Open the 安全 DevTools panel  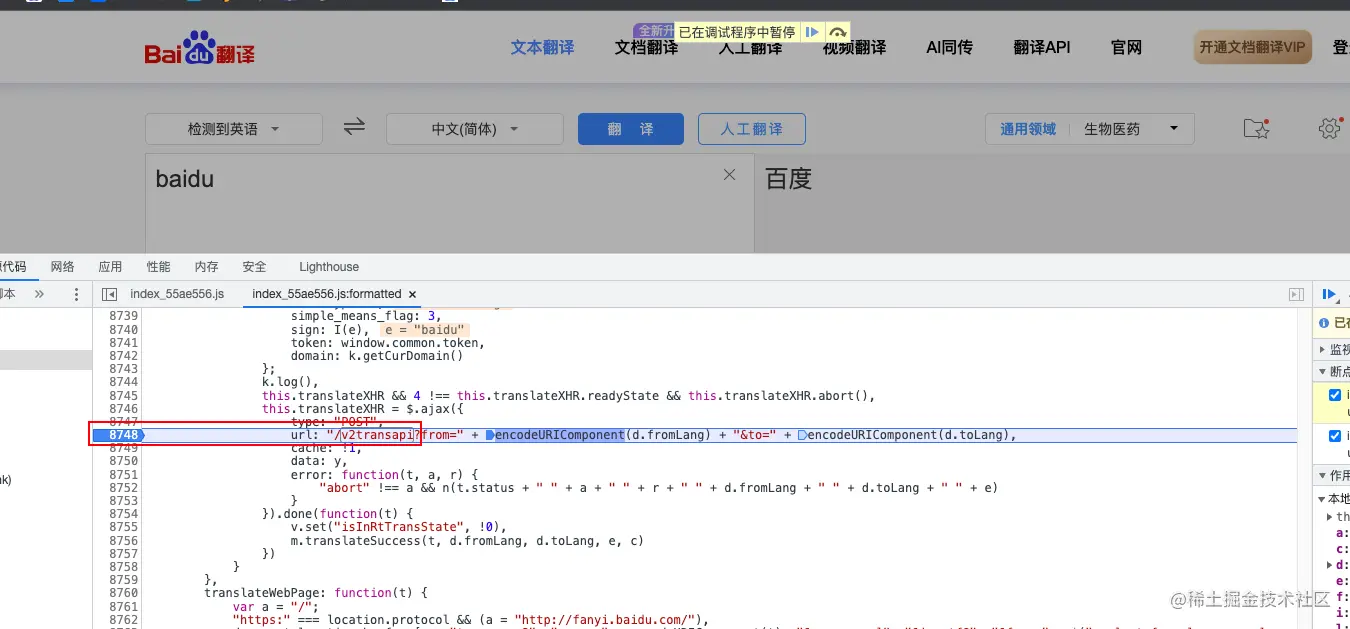point(254,267)
